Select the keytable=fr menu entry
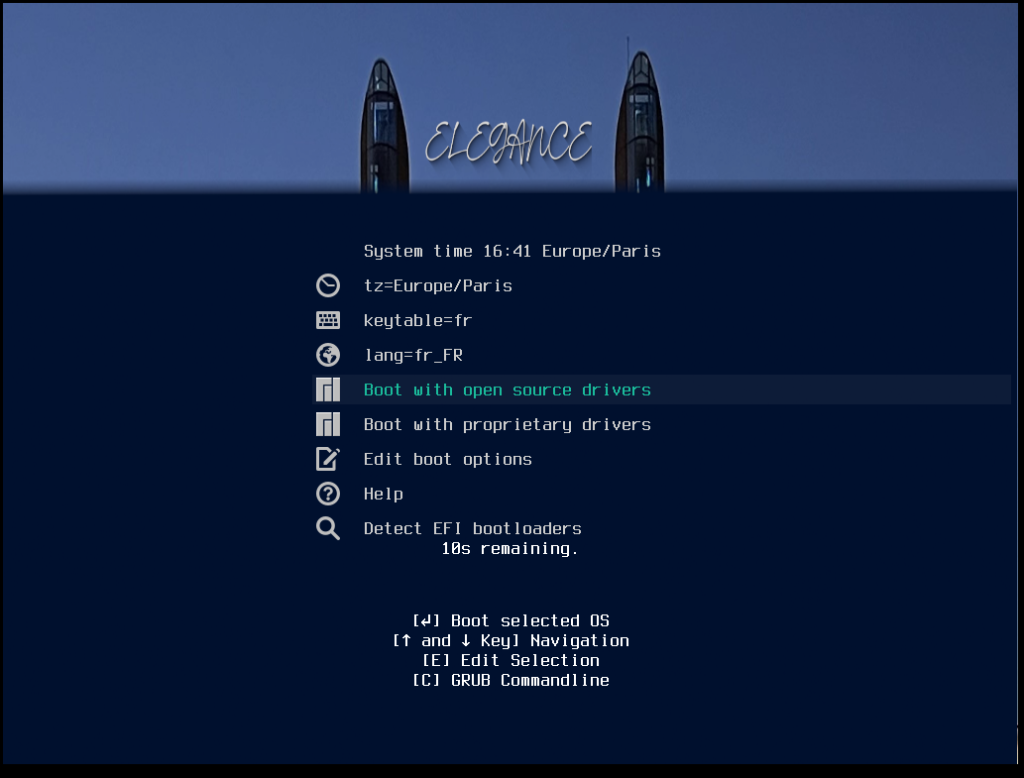Image resolution: width=1024 pixels, height=778 pixels. pos(417,321)
